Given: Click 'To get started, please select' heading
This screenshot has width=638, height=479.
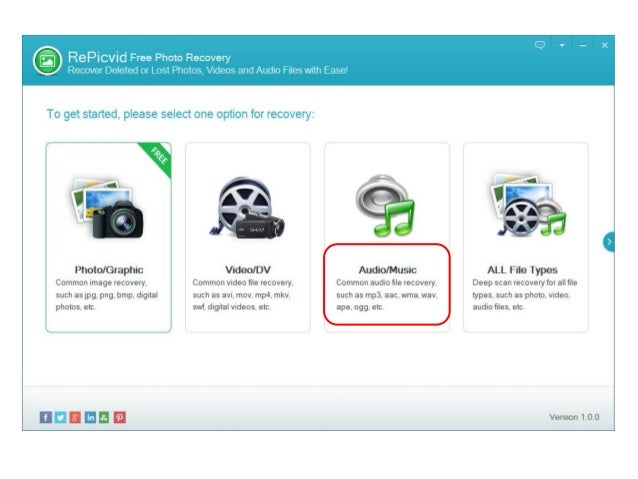Looking at the screenshot, I should click(180, 114).
